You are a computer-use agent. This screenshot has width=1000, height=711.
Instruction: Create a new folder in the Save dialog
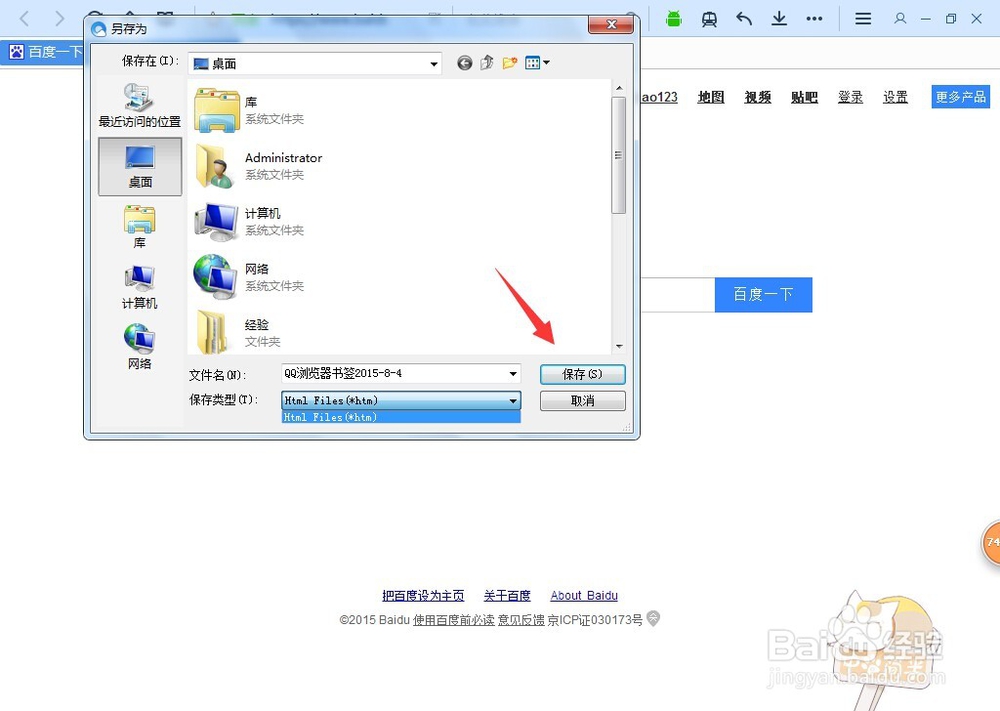510,62
